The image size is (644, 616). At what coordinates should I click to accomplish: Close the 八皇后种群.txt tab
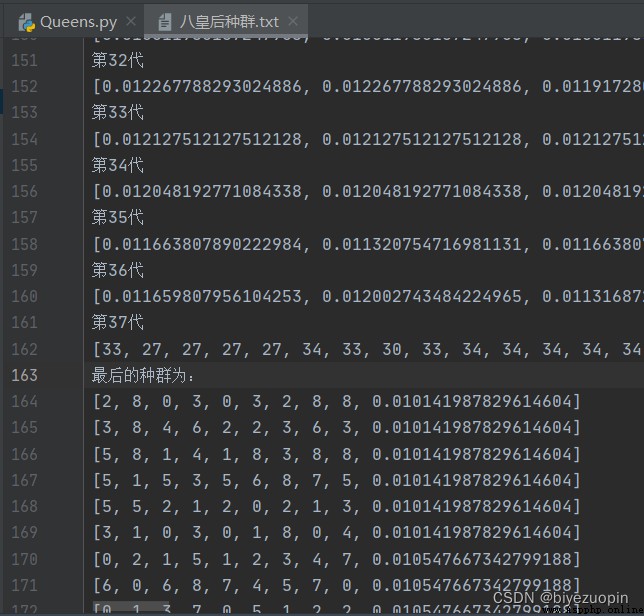[293, 21]
